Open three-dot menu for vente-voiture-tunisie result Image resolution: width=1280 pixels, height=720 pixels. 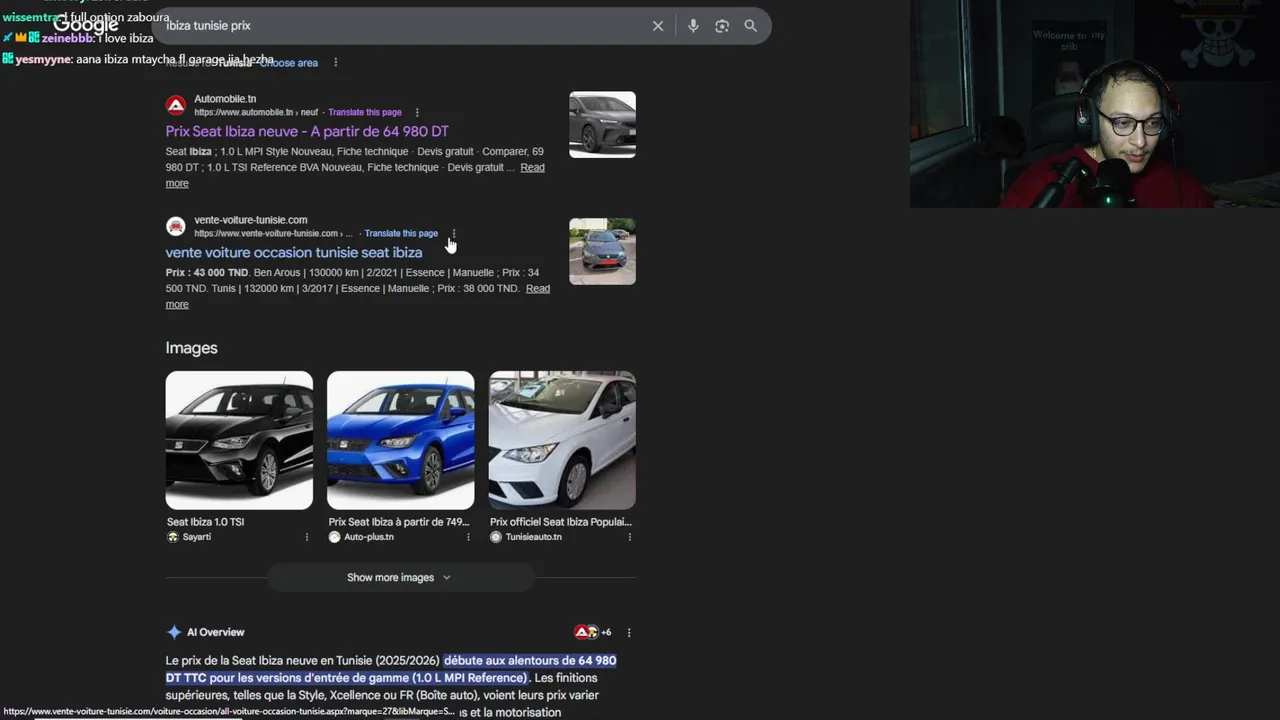(x=453, y=233)
